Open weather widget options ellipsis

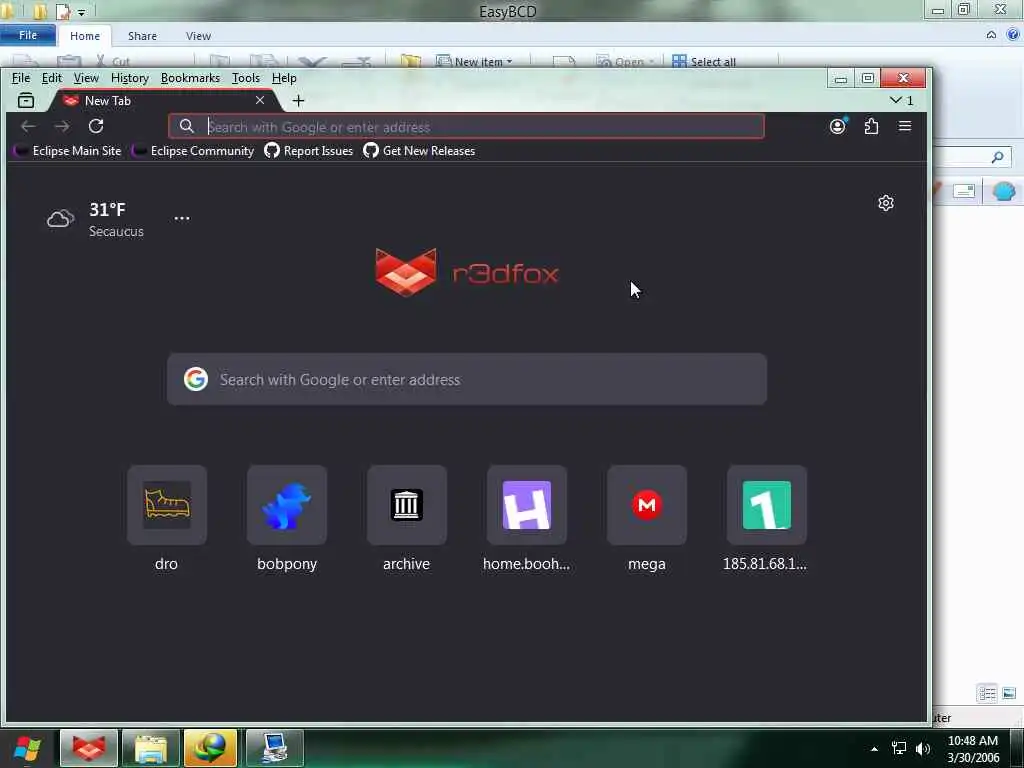tap(182, 217)
